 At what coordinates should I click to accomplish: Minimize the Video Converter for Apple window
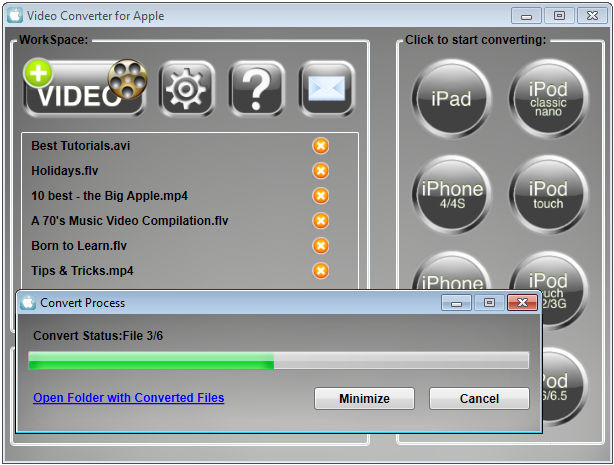click(x=527, y=16)
